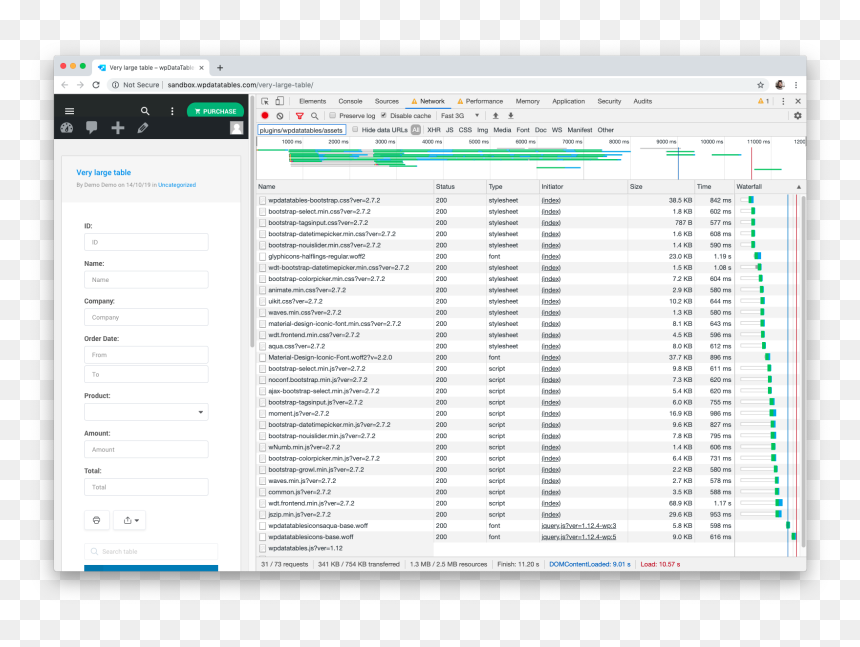Bookmark this page with the star icon
The height and width of the screenshot is (647, 860).
(x=760, y=85)
